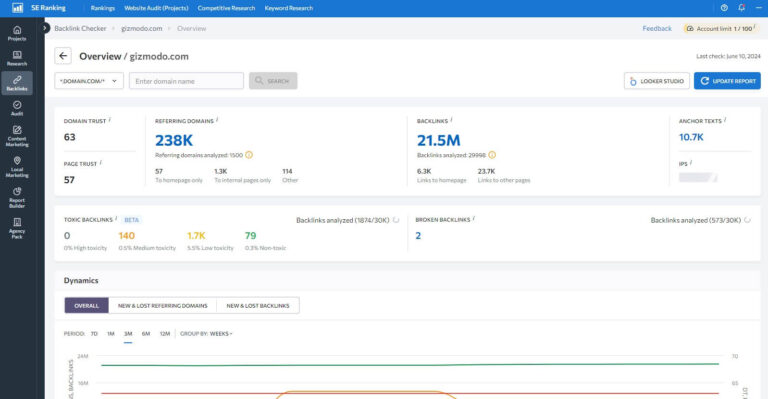768x399 pixels.
Task: Click the Enter domain name field
Action: pyautogui.click(x=186, y=81)
